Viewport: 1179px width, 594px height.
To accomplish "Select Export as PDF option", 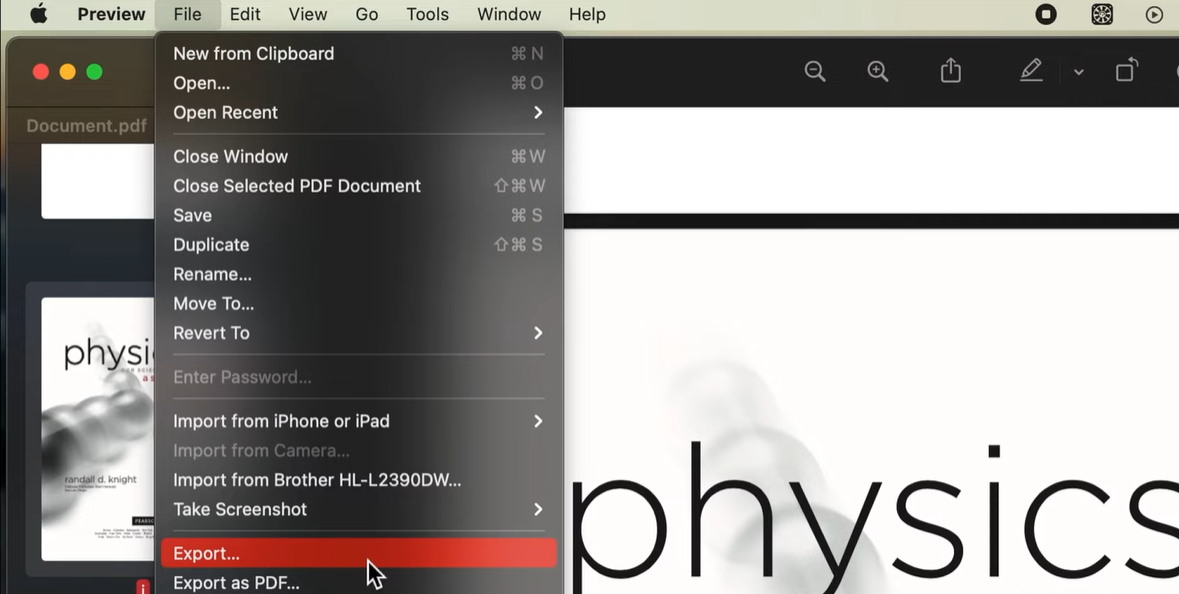I will pyautogui.click(x=237, y=582).
